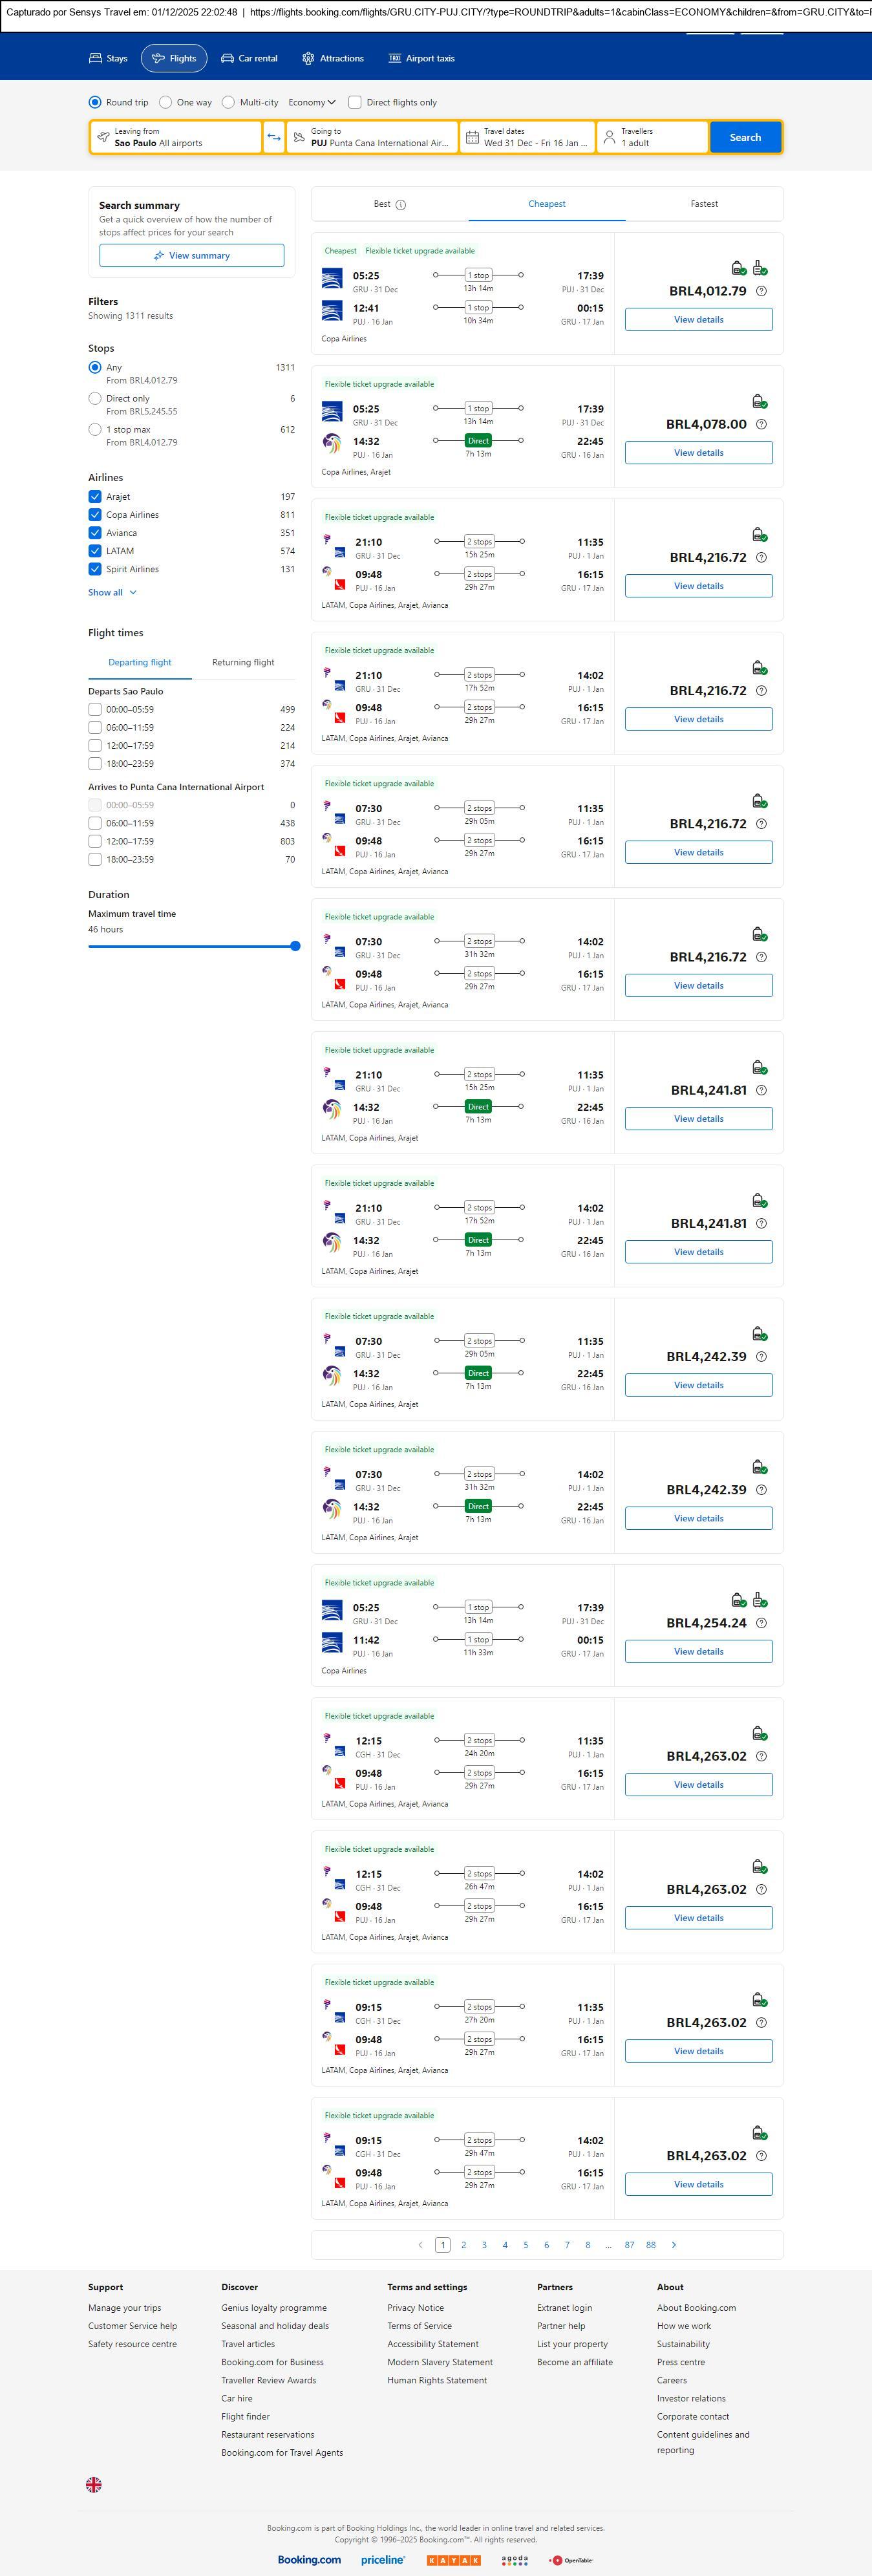Click the UK flag language icon

[94, 2484]
